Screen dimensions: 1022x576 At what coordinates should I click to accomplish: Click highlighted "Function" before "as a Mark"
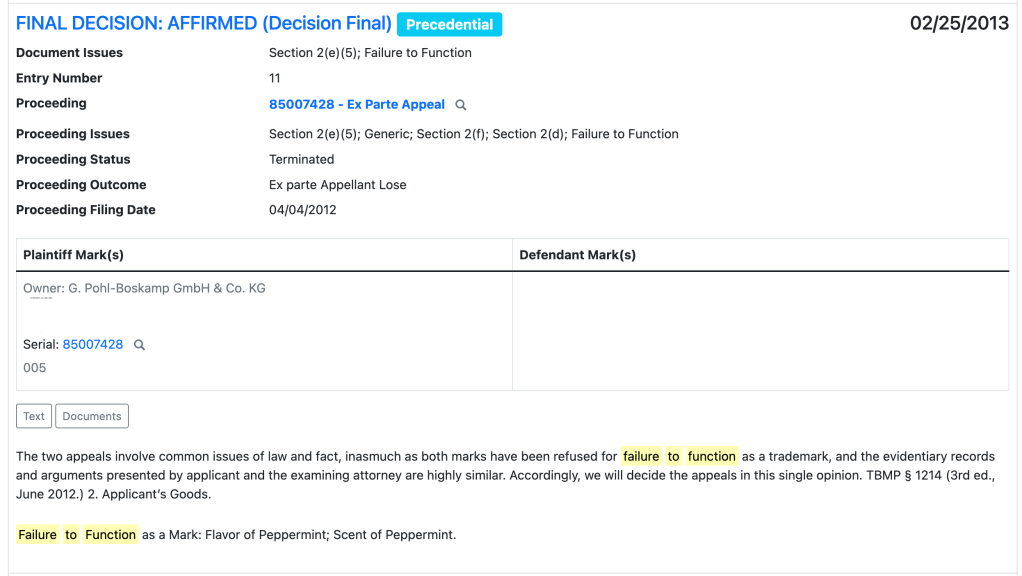coord(110,535)
